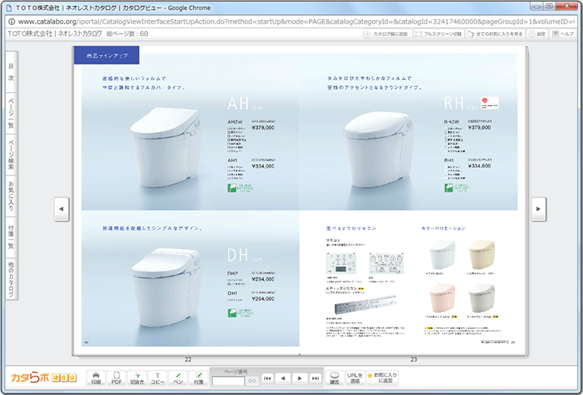Screen dimensions: 583x395
Task: Select the 付箋 sticky note tool
Action: [x=199, y=378]
